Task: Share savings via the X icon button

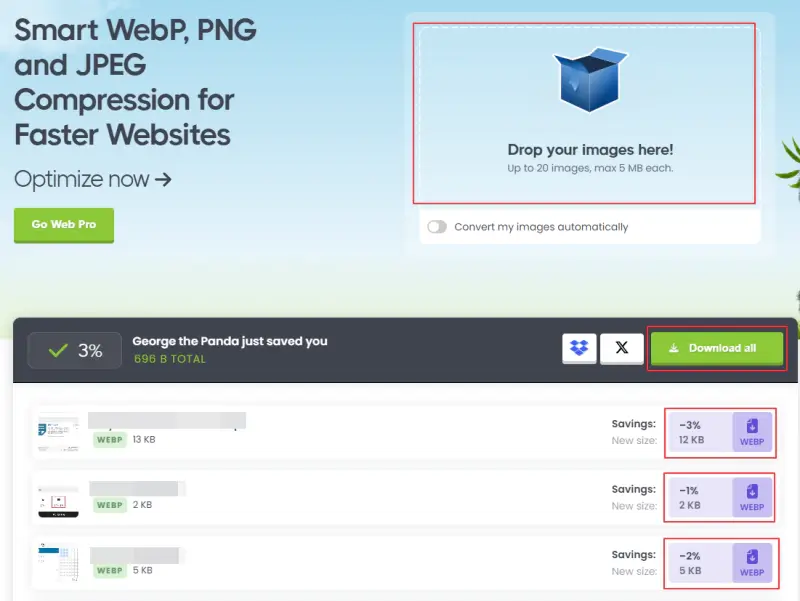Action: coord(622,348)
